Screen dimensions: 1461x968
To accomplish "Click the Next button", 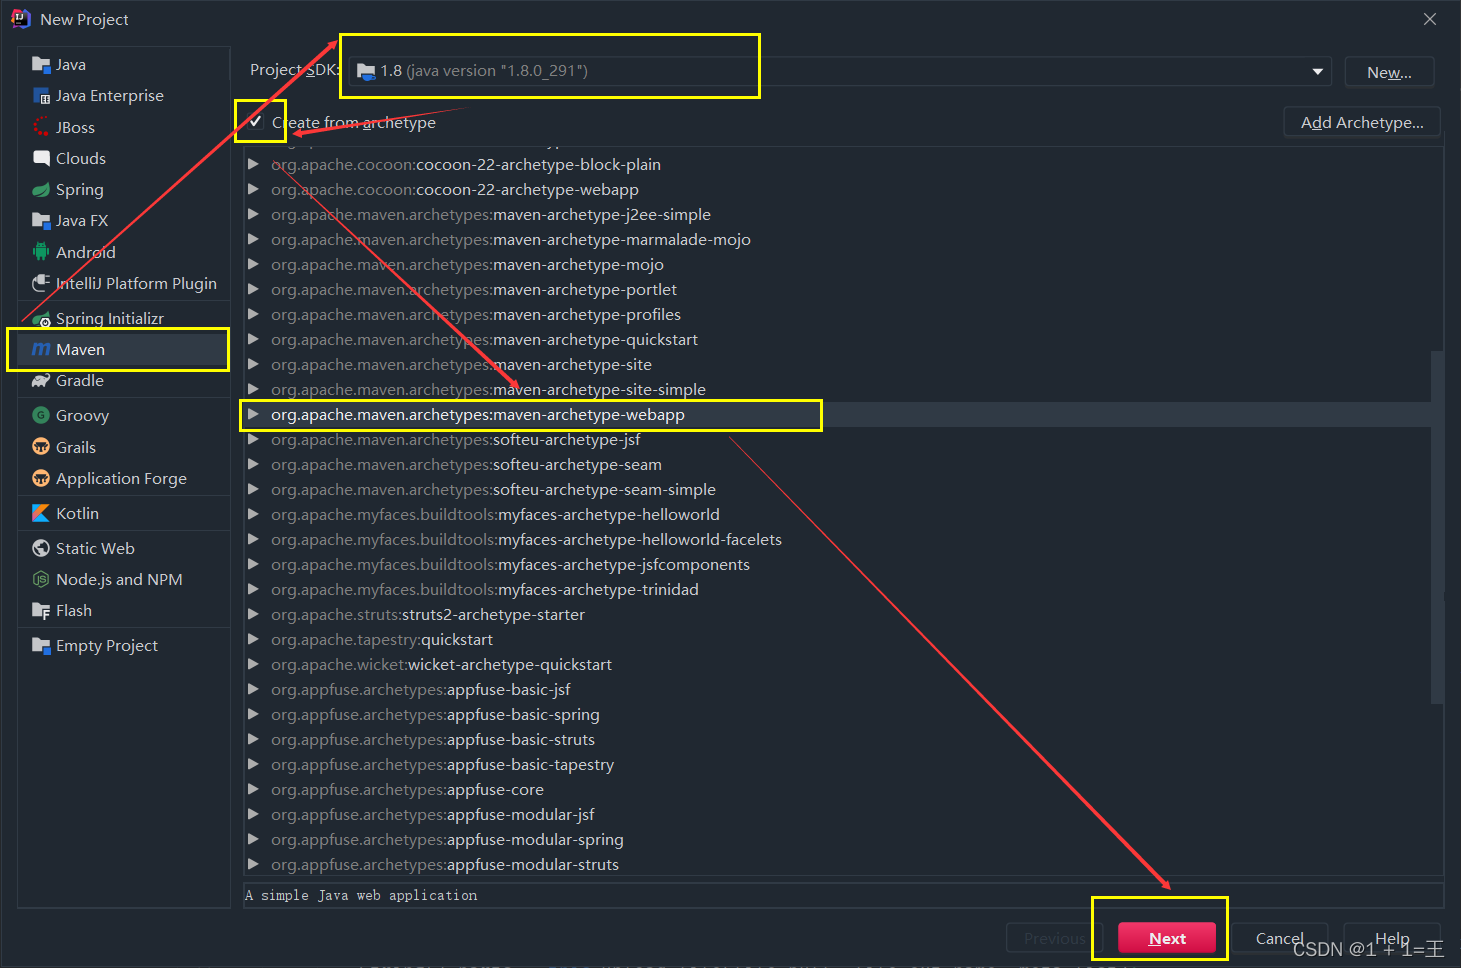I will point(1167,938).
